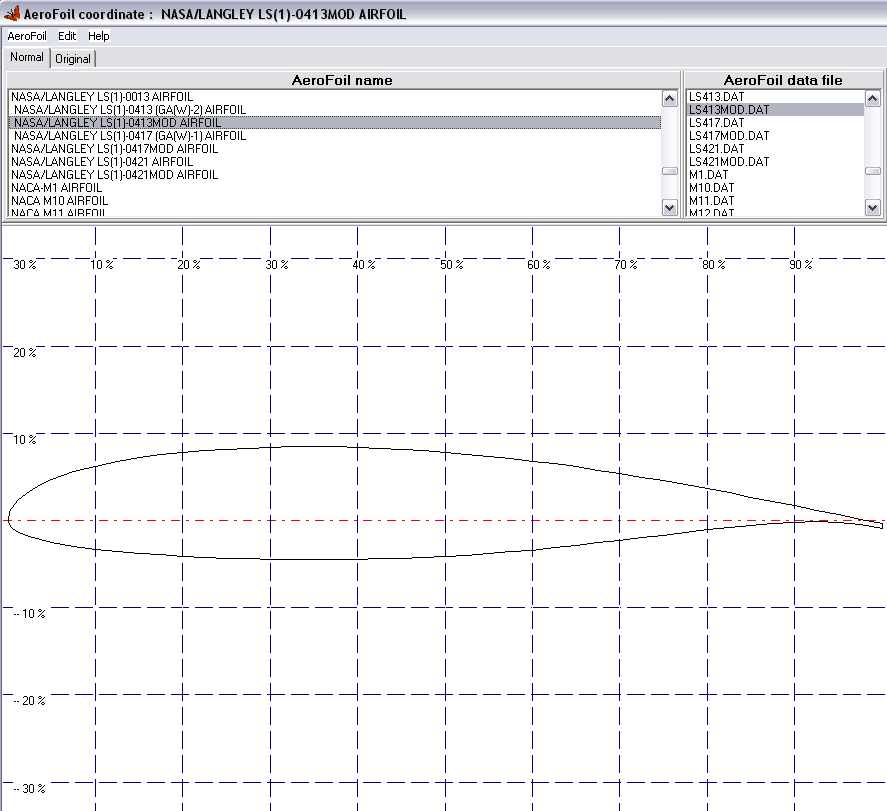This screenshot has height=811, width=887.
Task: Select the Normal tab
Action: pos(27,58)
